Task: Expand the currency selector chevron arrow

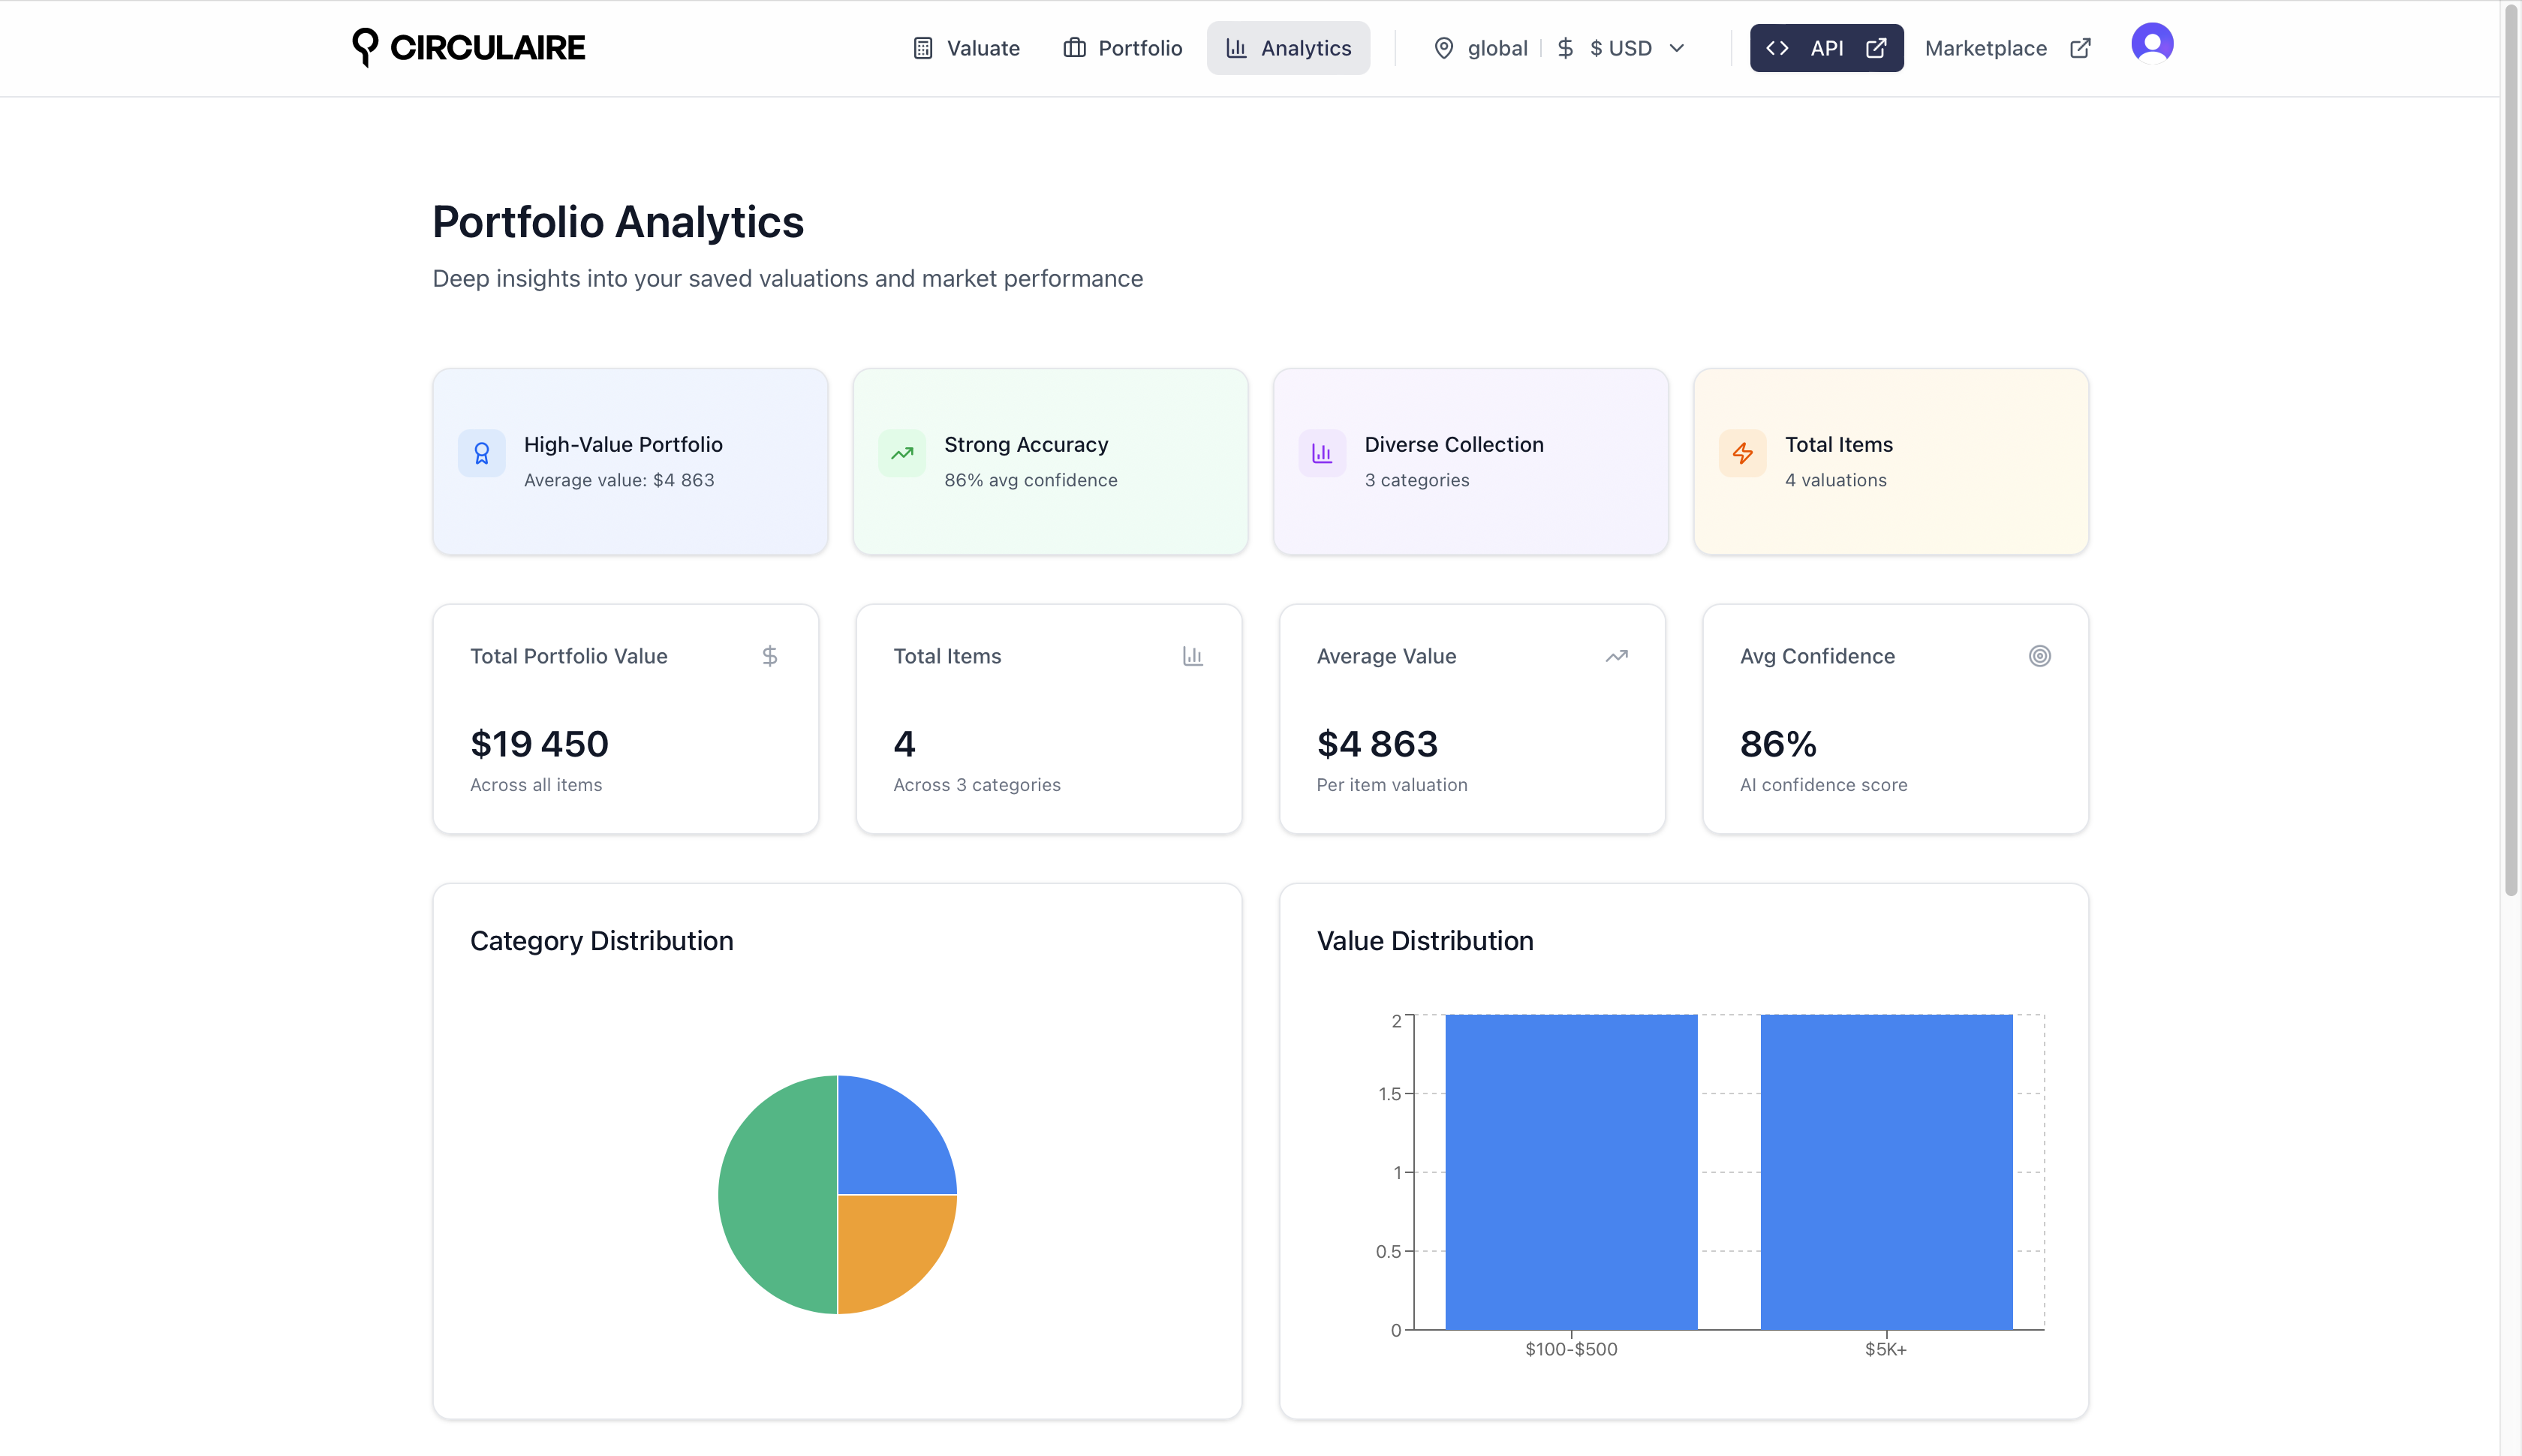Action: (x=1677, y=48)
